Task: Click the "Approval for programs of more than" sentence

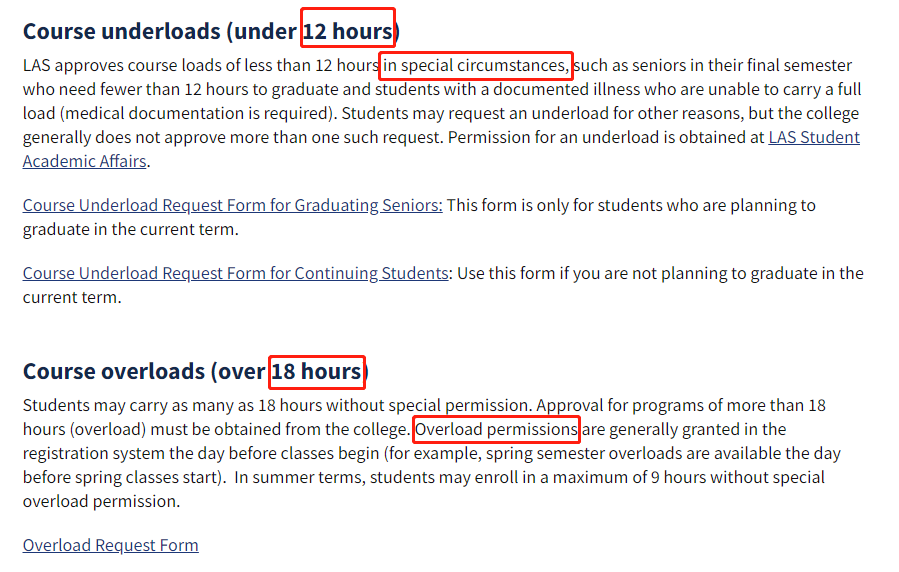Action: click(x=670, y=406)
